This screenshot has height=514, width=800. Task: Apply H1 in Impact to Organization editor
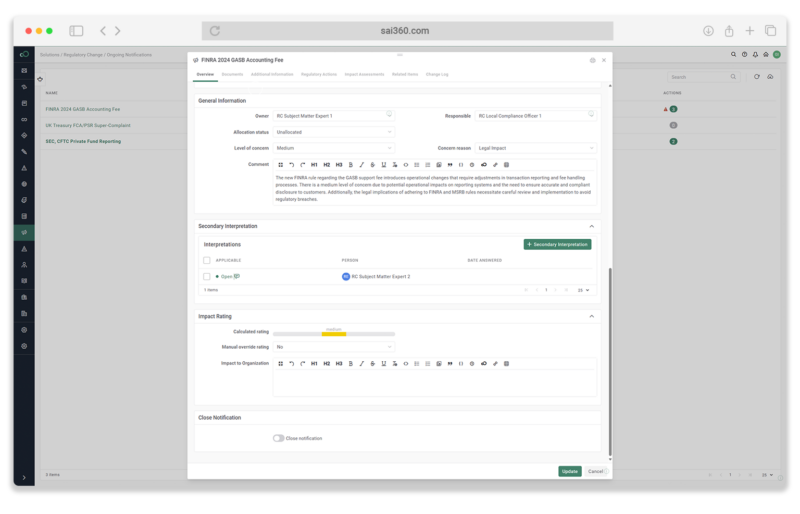click(x=314, y=364)
